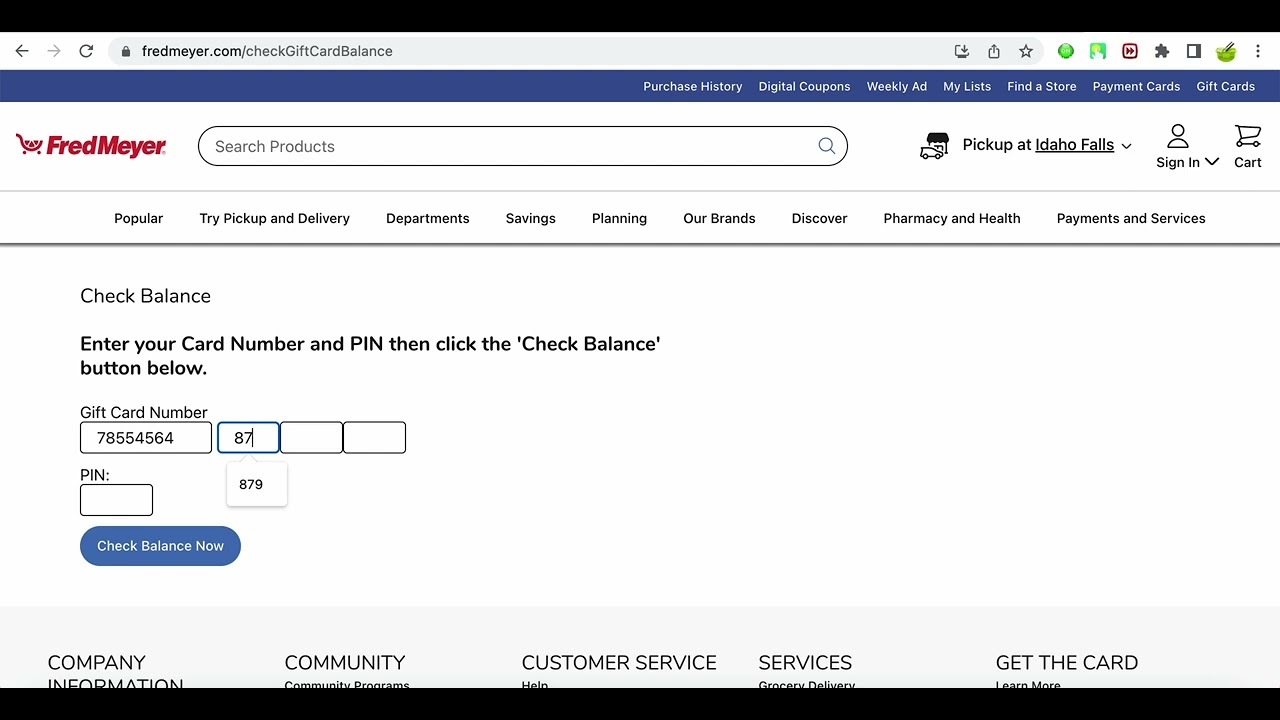1280x720 pixels.
Task: Expand pickup location chevron
Action: [x=1126, y=146]
